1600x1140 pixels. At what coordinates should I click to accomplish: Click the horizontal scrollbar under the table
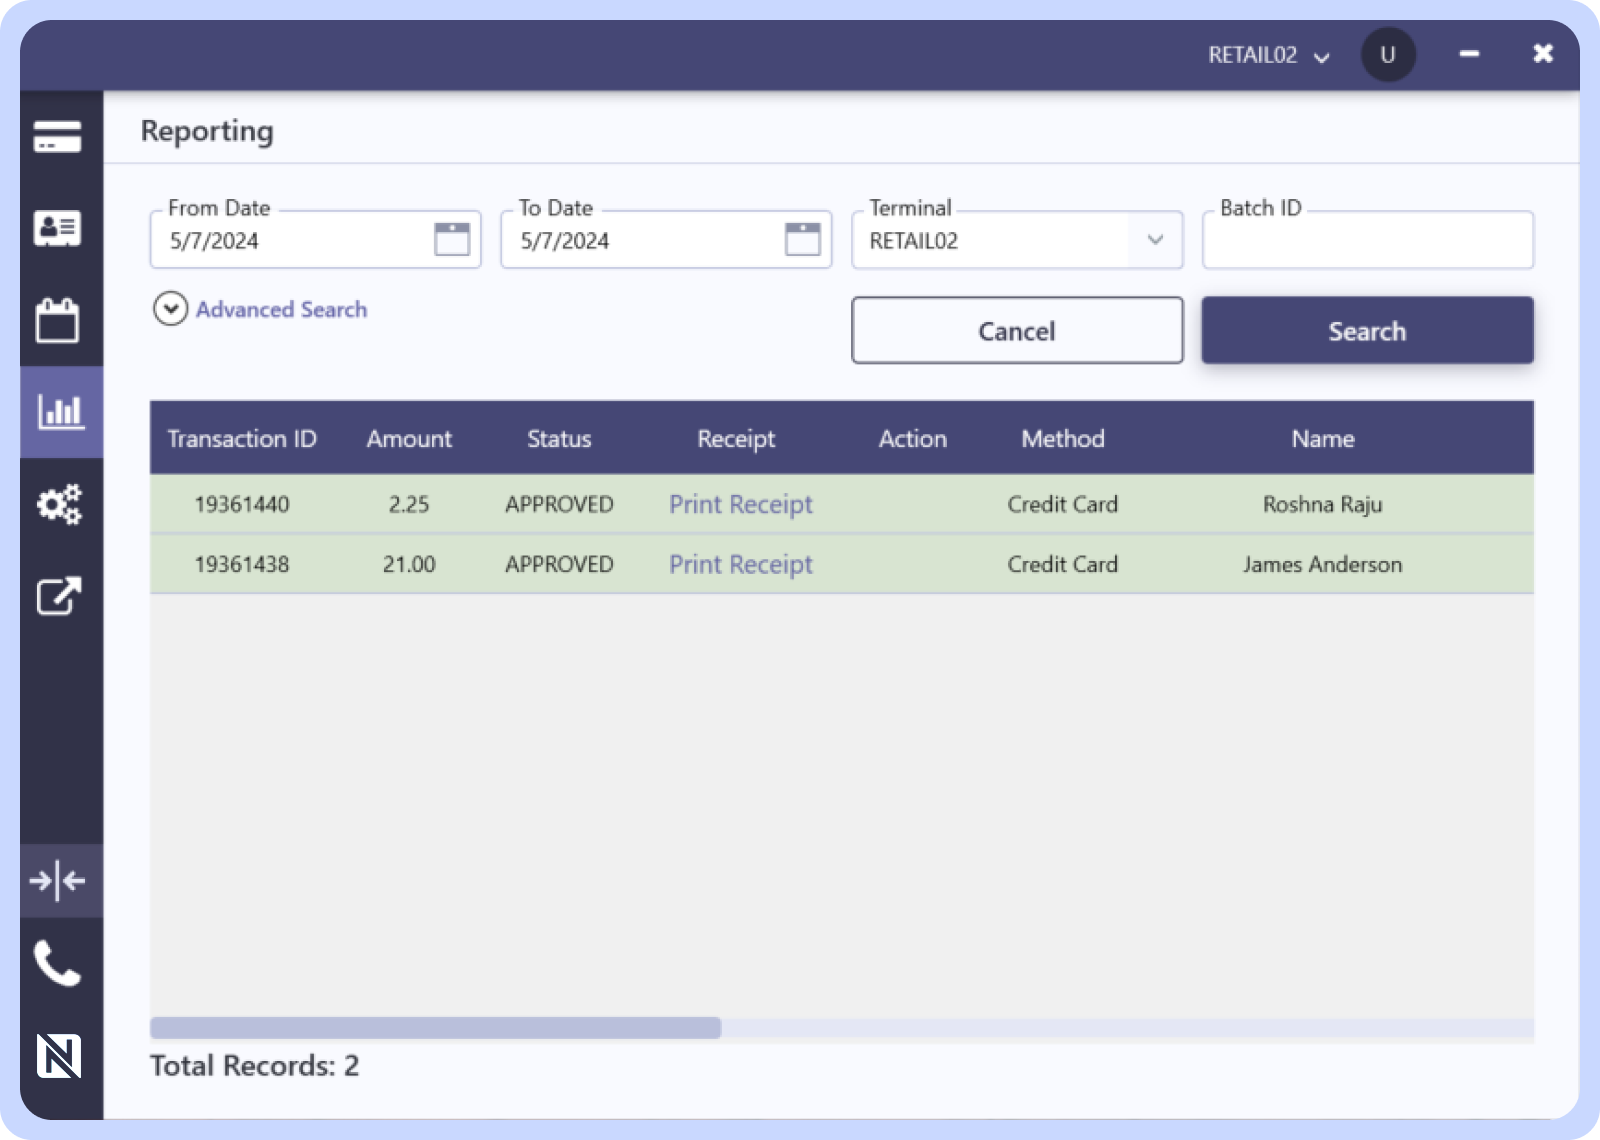435,1028
